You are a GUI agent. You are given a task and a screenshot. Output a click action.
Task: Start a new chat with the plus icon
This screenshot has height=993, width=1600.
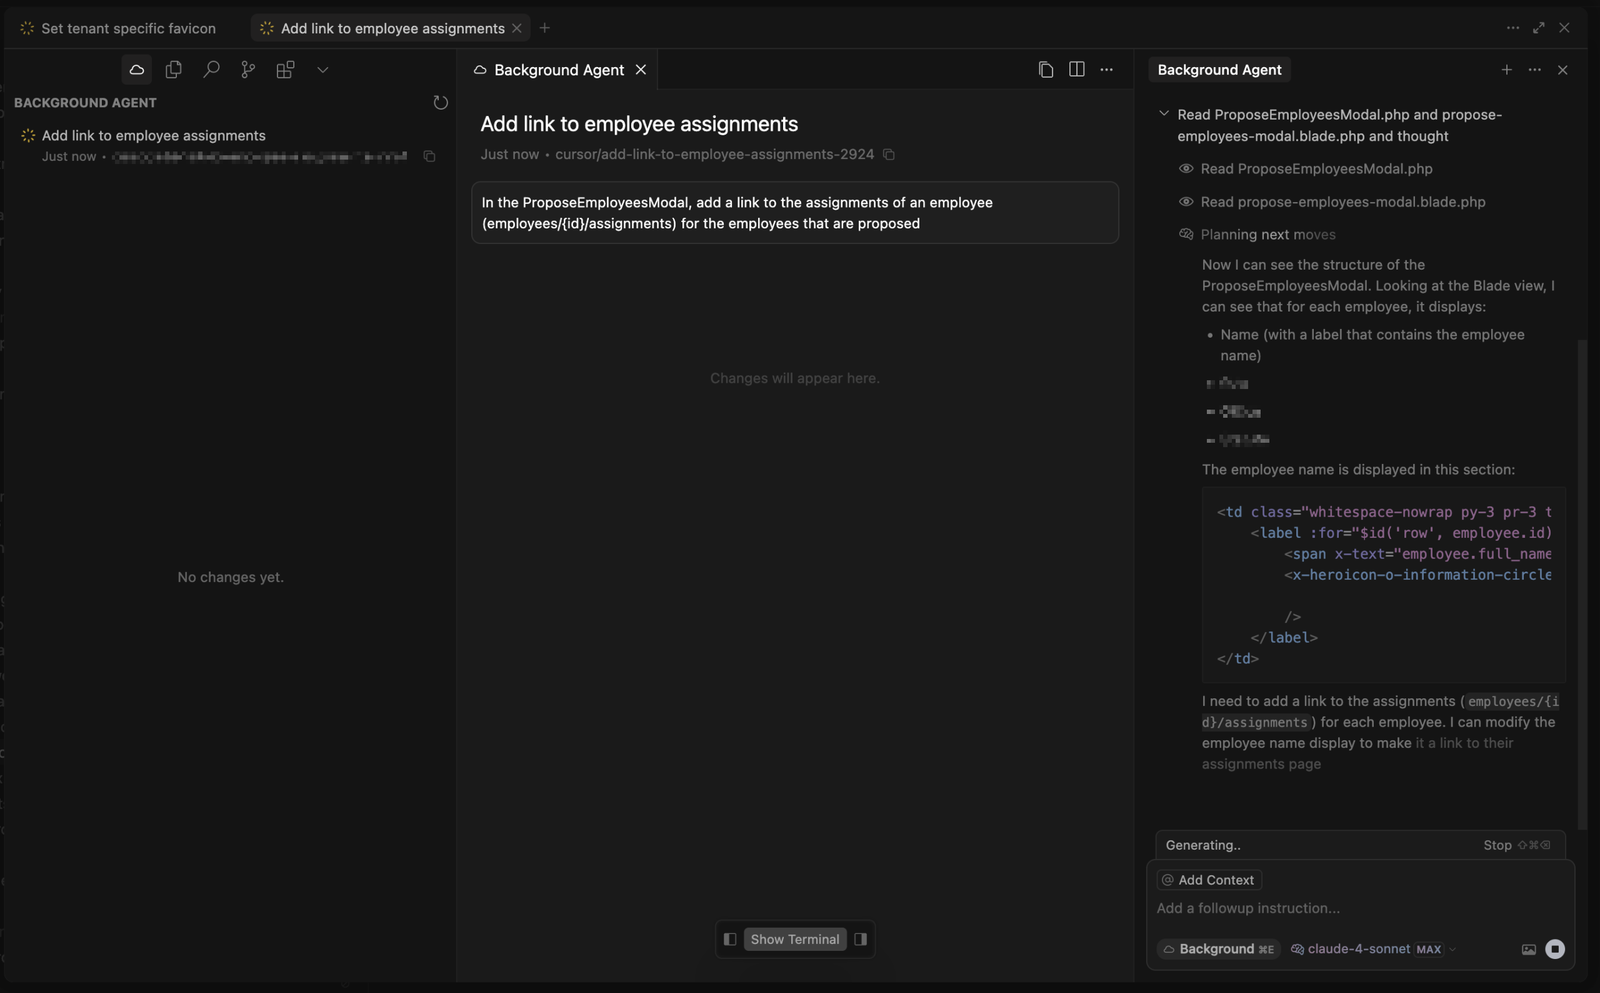(1506, 69)
